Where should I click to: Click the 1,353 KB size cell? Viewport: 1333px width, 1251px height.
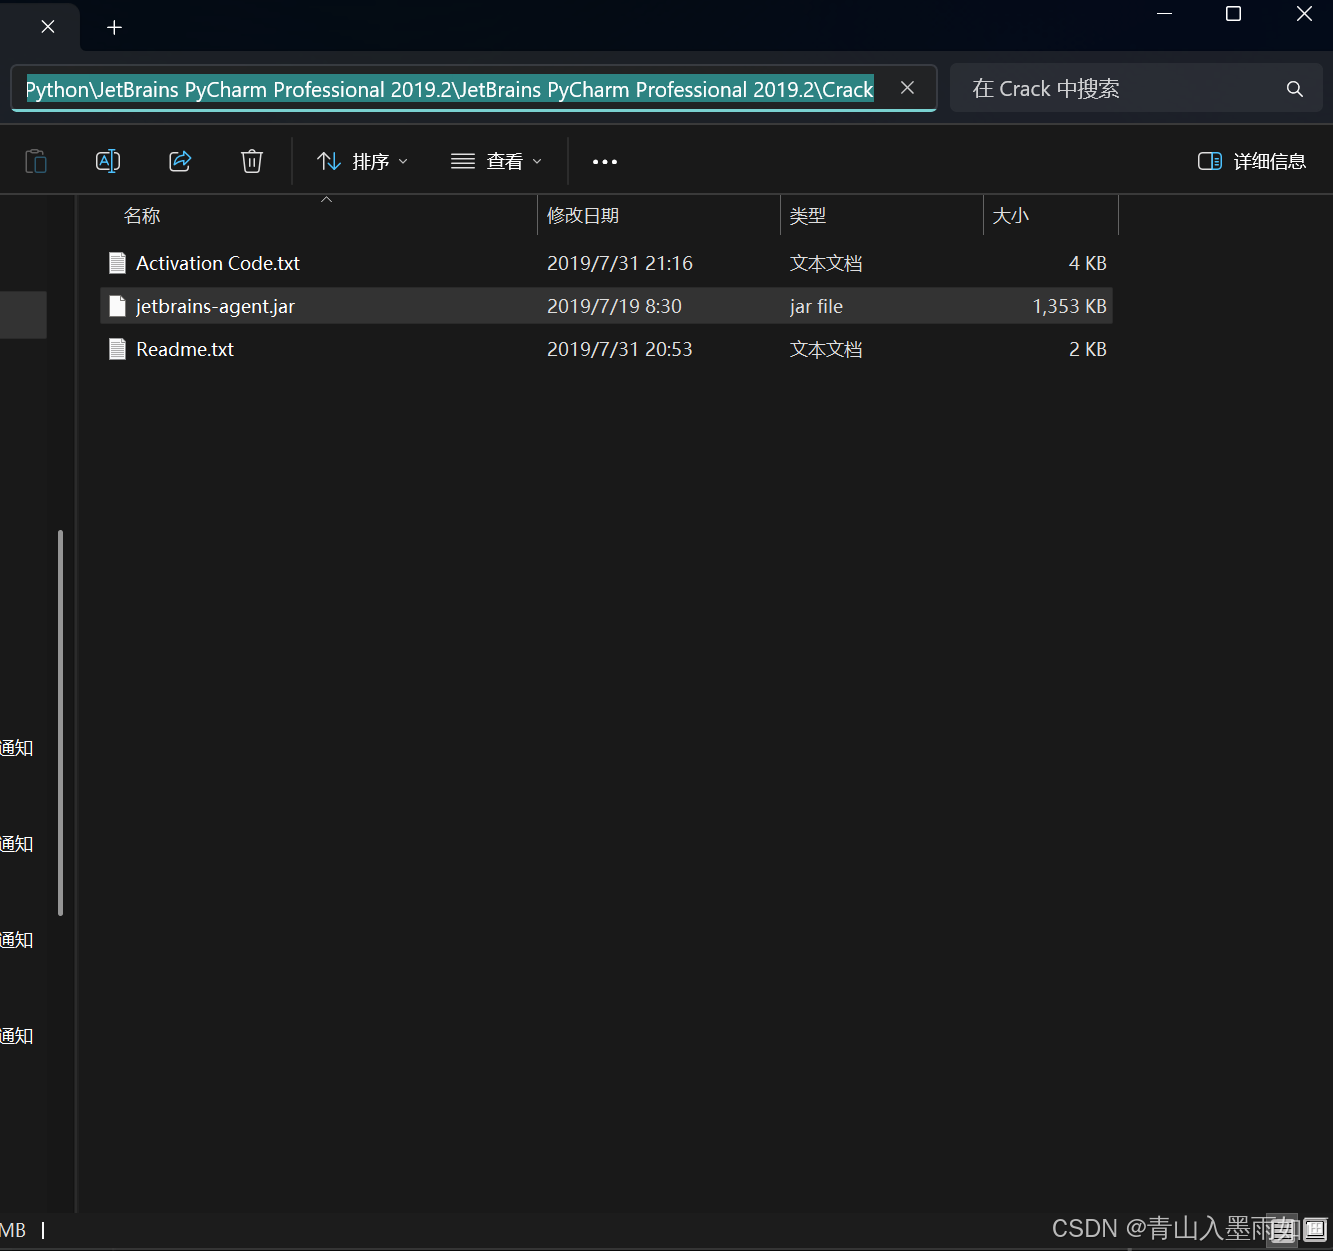[1069, 306]
